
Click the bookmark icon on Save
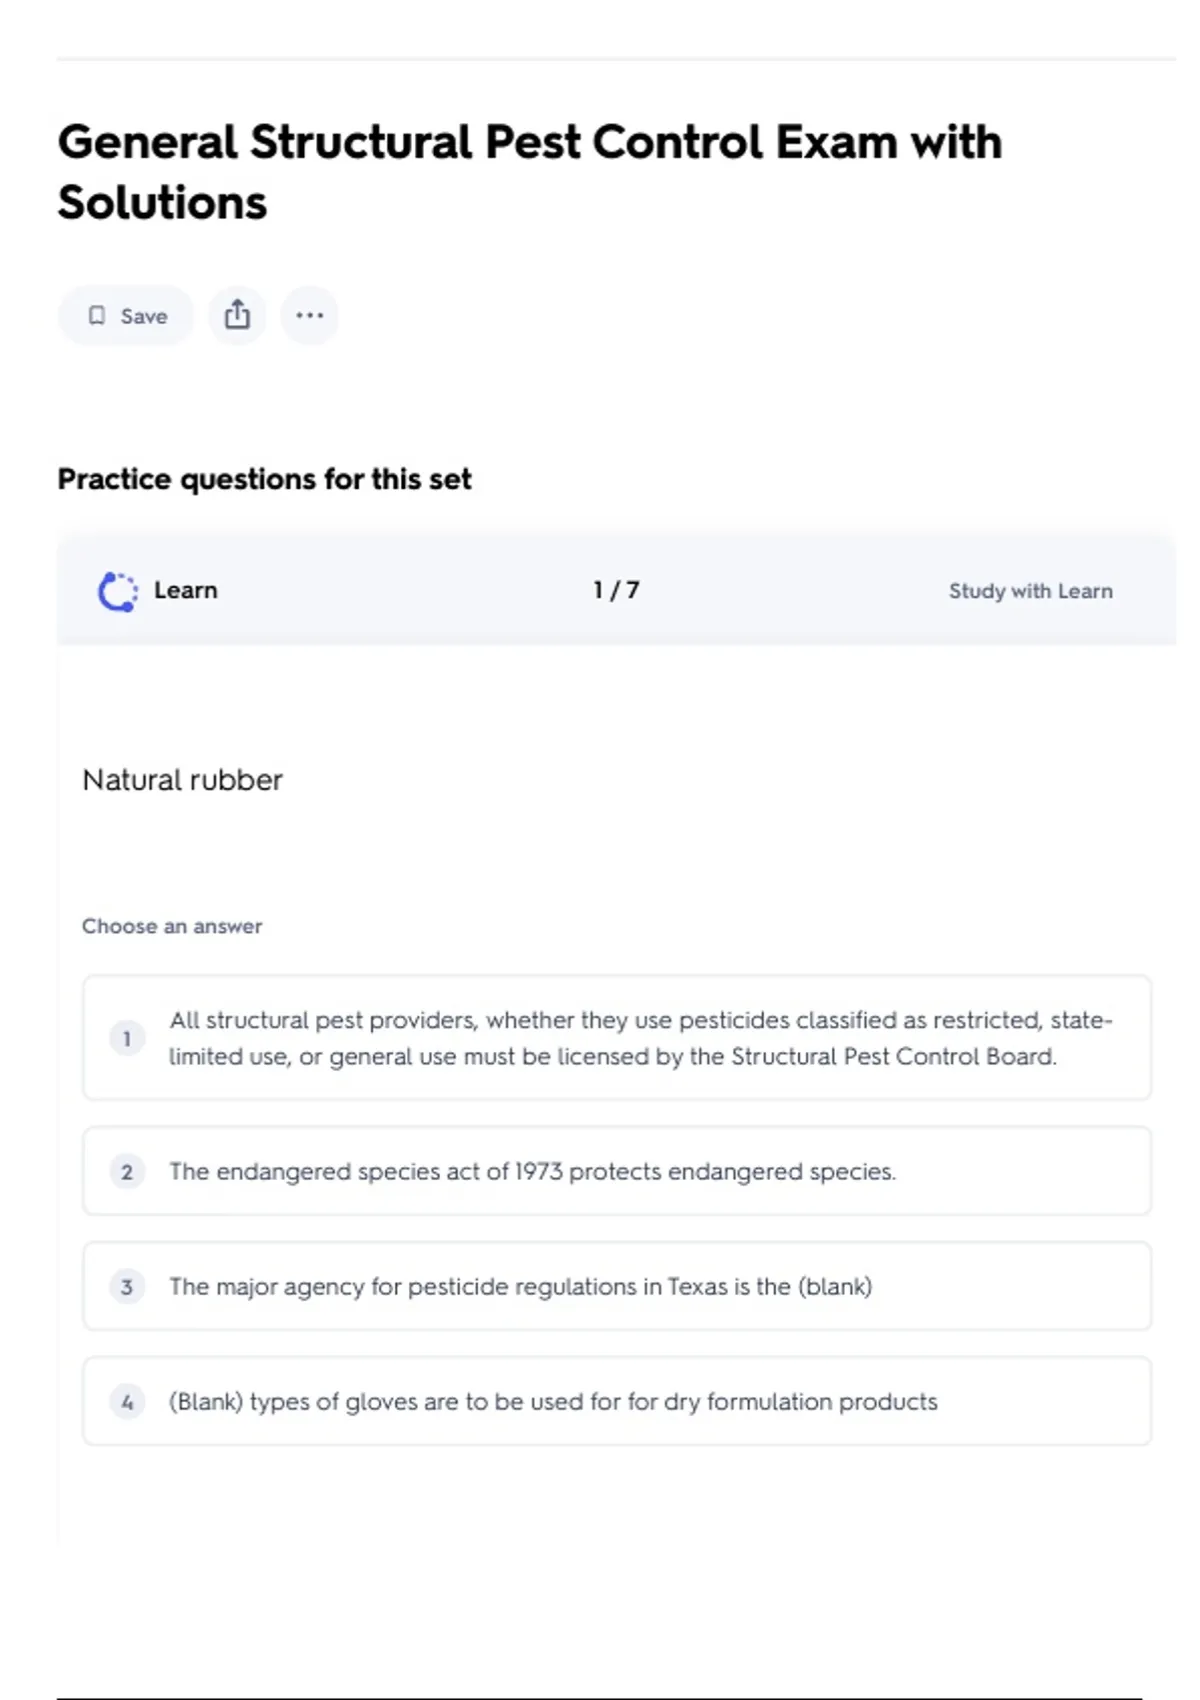(x=97, y=316)
